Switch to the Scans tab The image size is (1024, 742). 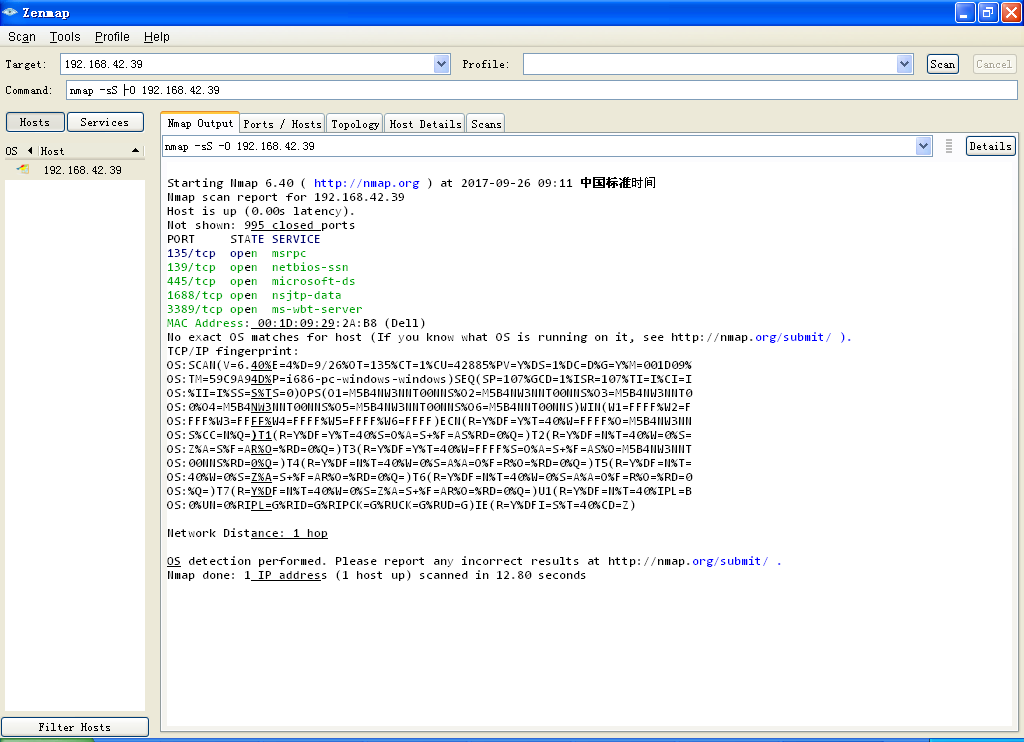click(486, 123)
